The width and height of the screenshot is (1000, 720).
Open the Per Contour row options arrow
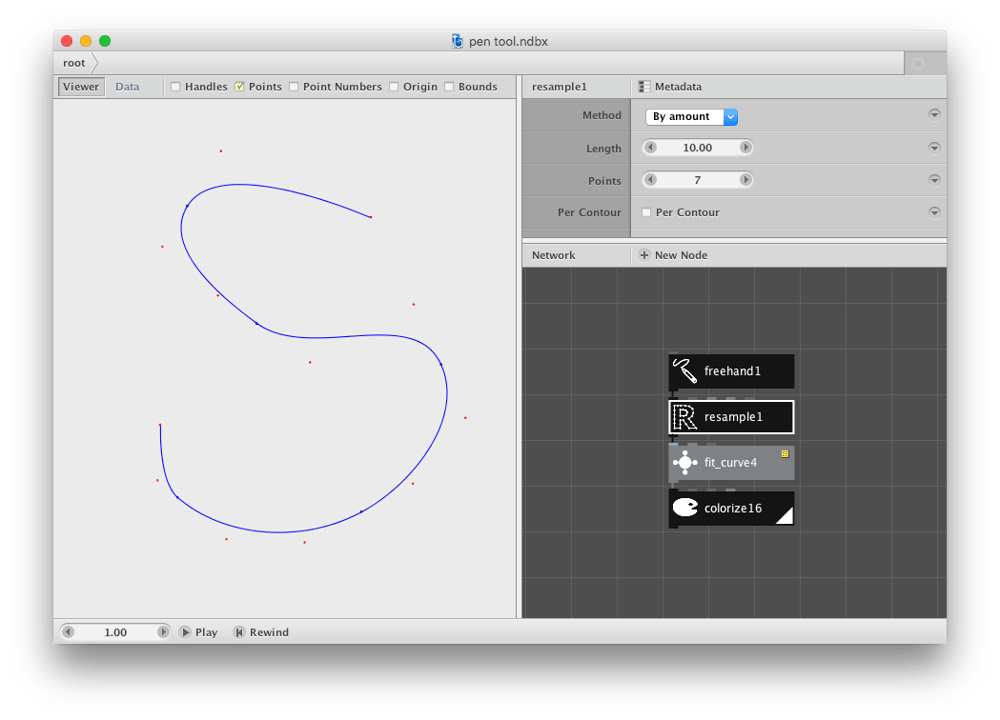tap(934, 212)
